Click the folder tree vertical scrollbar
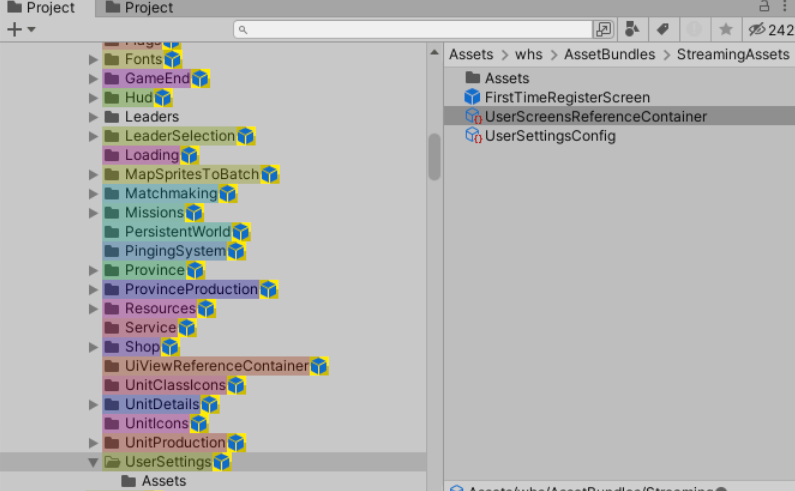 [x=434, y=156]
